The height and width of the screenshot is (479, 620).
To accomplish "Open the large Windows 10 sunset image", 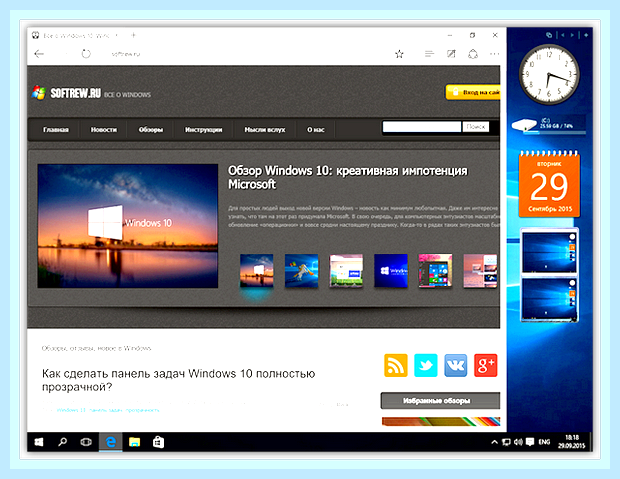I will coord(128,226).
